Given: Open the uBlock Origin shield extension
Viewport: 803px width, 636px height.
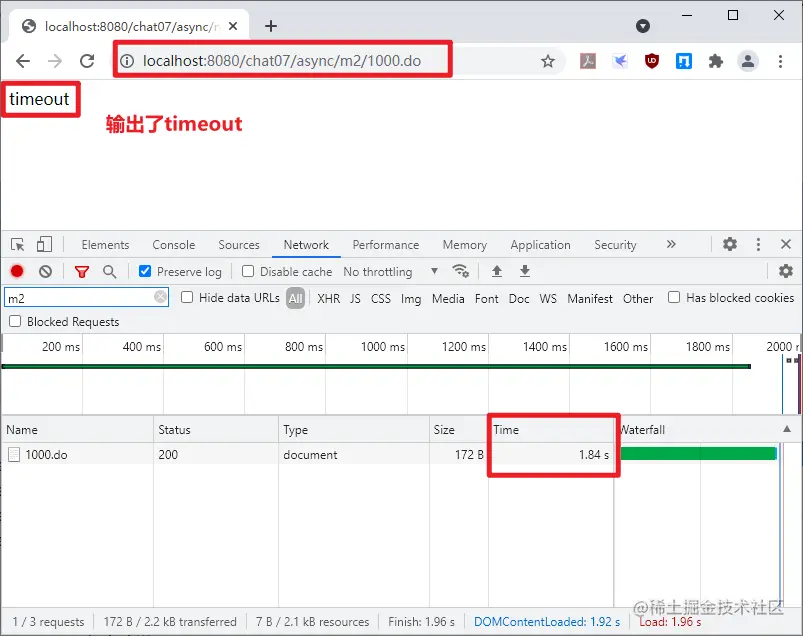Looking at the screenshot, I should [651, 61].
